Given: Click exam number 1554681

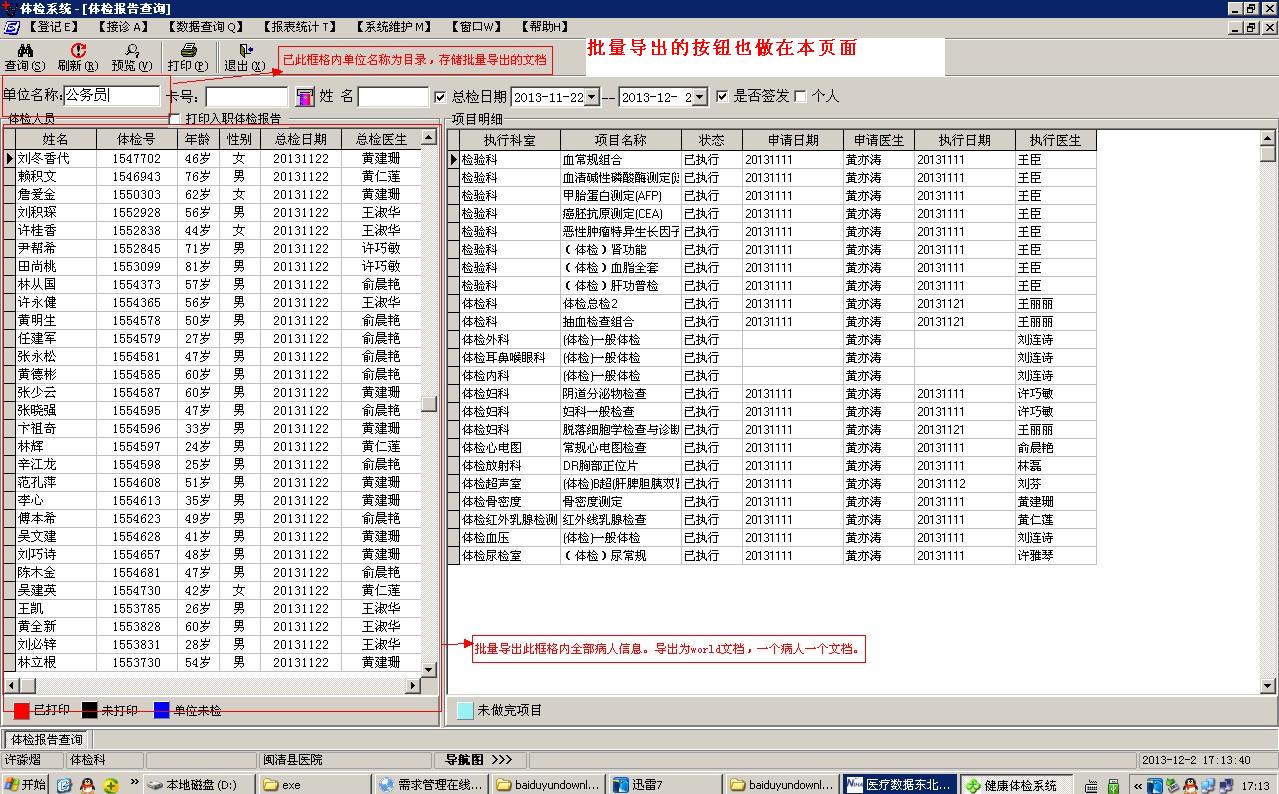Looking at the screenshot, I should pos(137,572).
